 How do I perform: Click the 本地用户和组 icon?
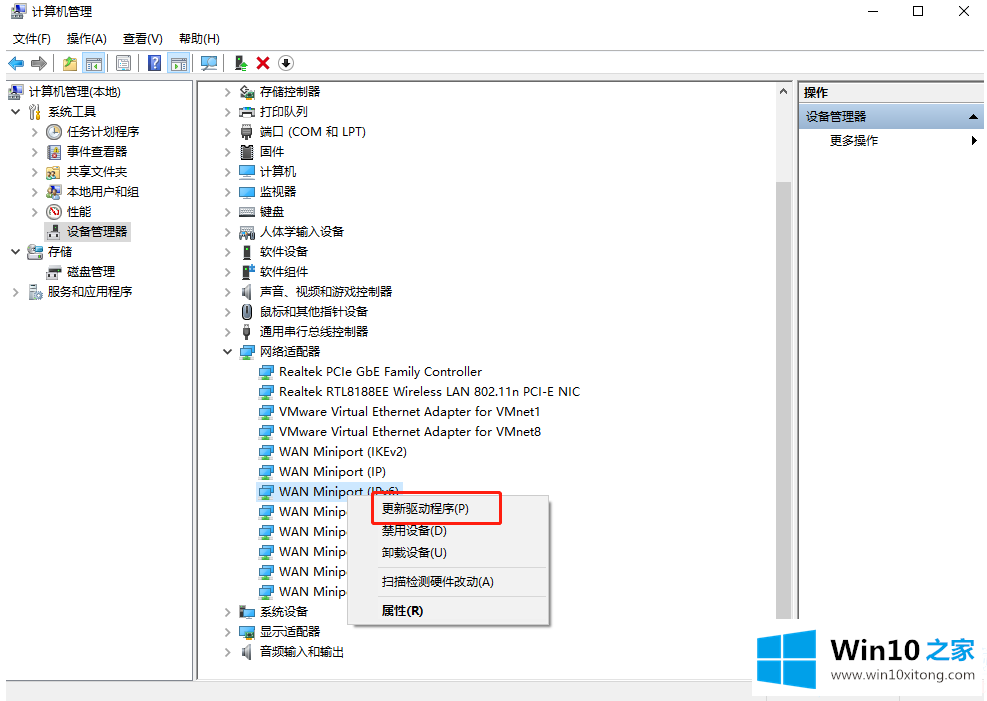54,192
